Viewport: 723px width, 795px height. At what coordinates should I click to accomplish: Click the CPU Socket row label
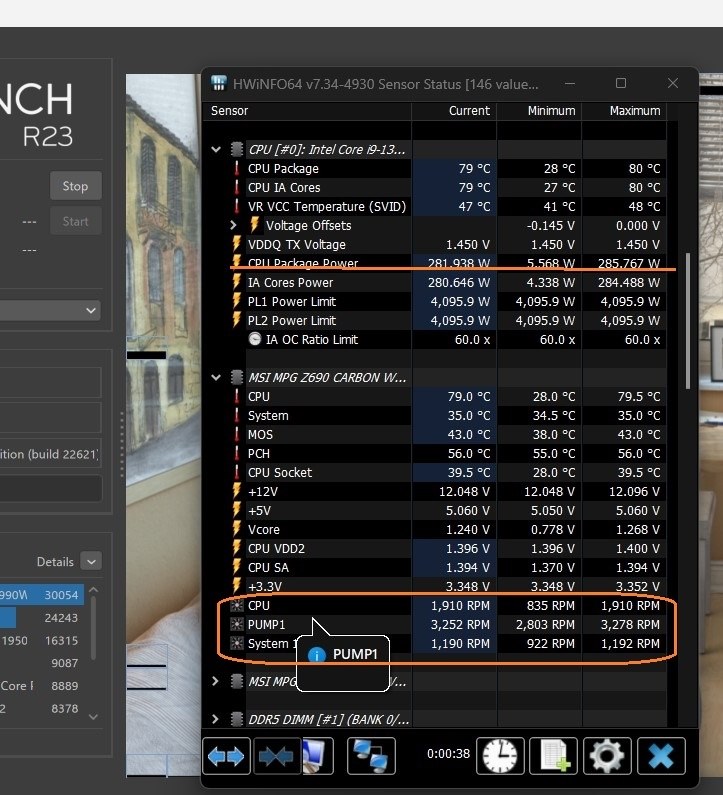click(280, 473)
